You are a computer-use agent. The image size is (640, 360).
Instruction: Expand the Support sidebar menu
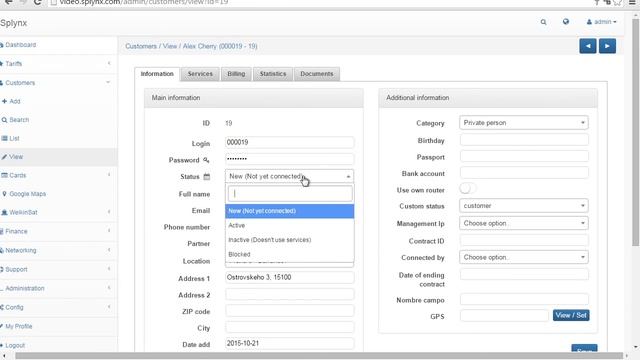pyautogui.click(x=58, y=269)
